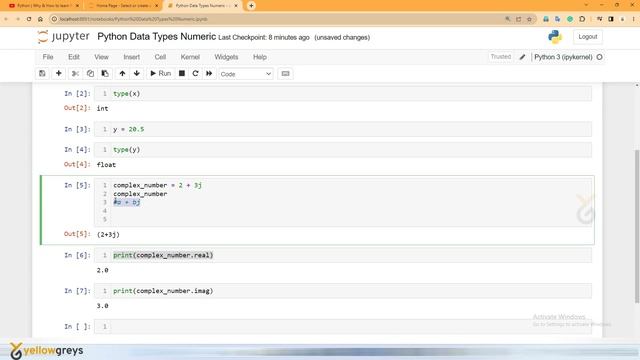
Task: Open the Insert menu
Action: (x=131, y=57)
